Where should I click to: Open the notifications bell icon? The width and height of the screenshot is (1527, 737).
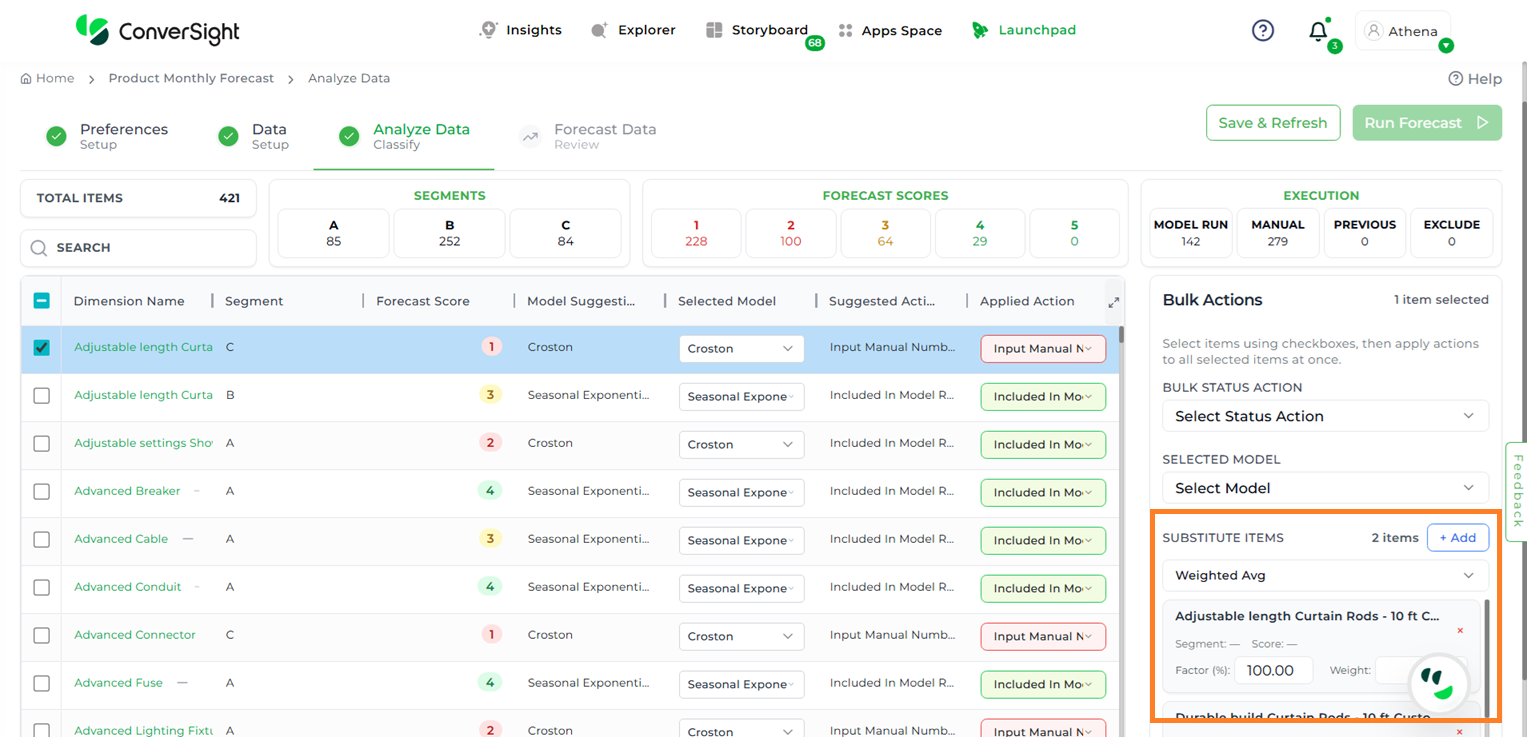pos(1318,31)
